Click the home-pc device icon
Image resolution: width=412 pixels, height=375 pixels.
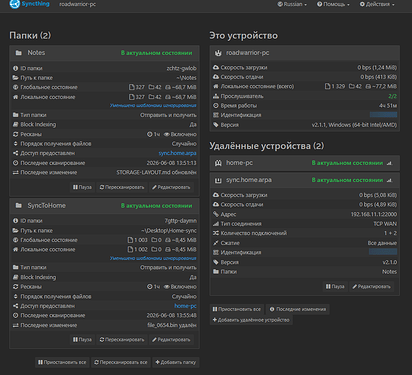coord(218,163)
